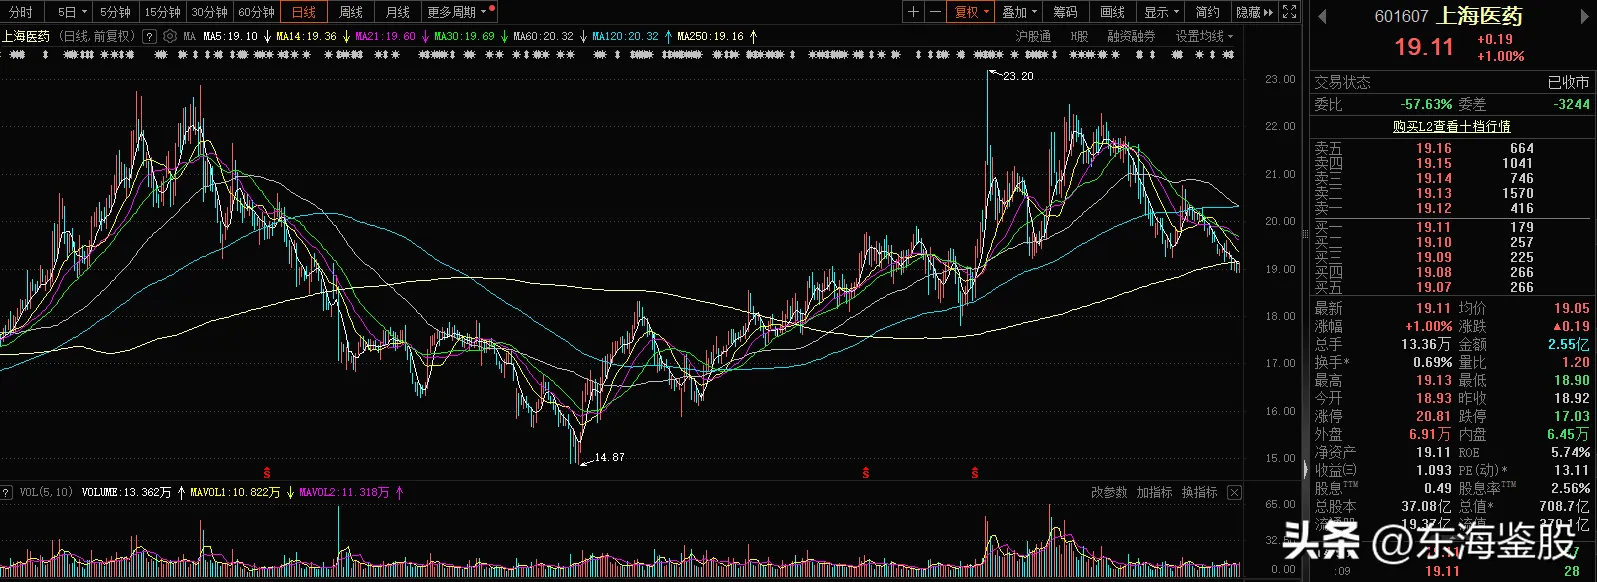Switch to the 30分钟 tab
The height and width of the screenshot is (582, 1597).
coord(210,12)
